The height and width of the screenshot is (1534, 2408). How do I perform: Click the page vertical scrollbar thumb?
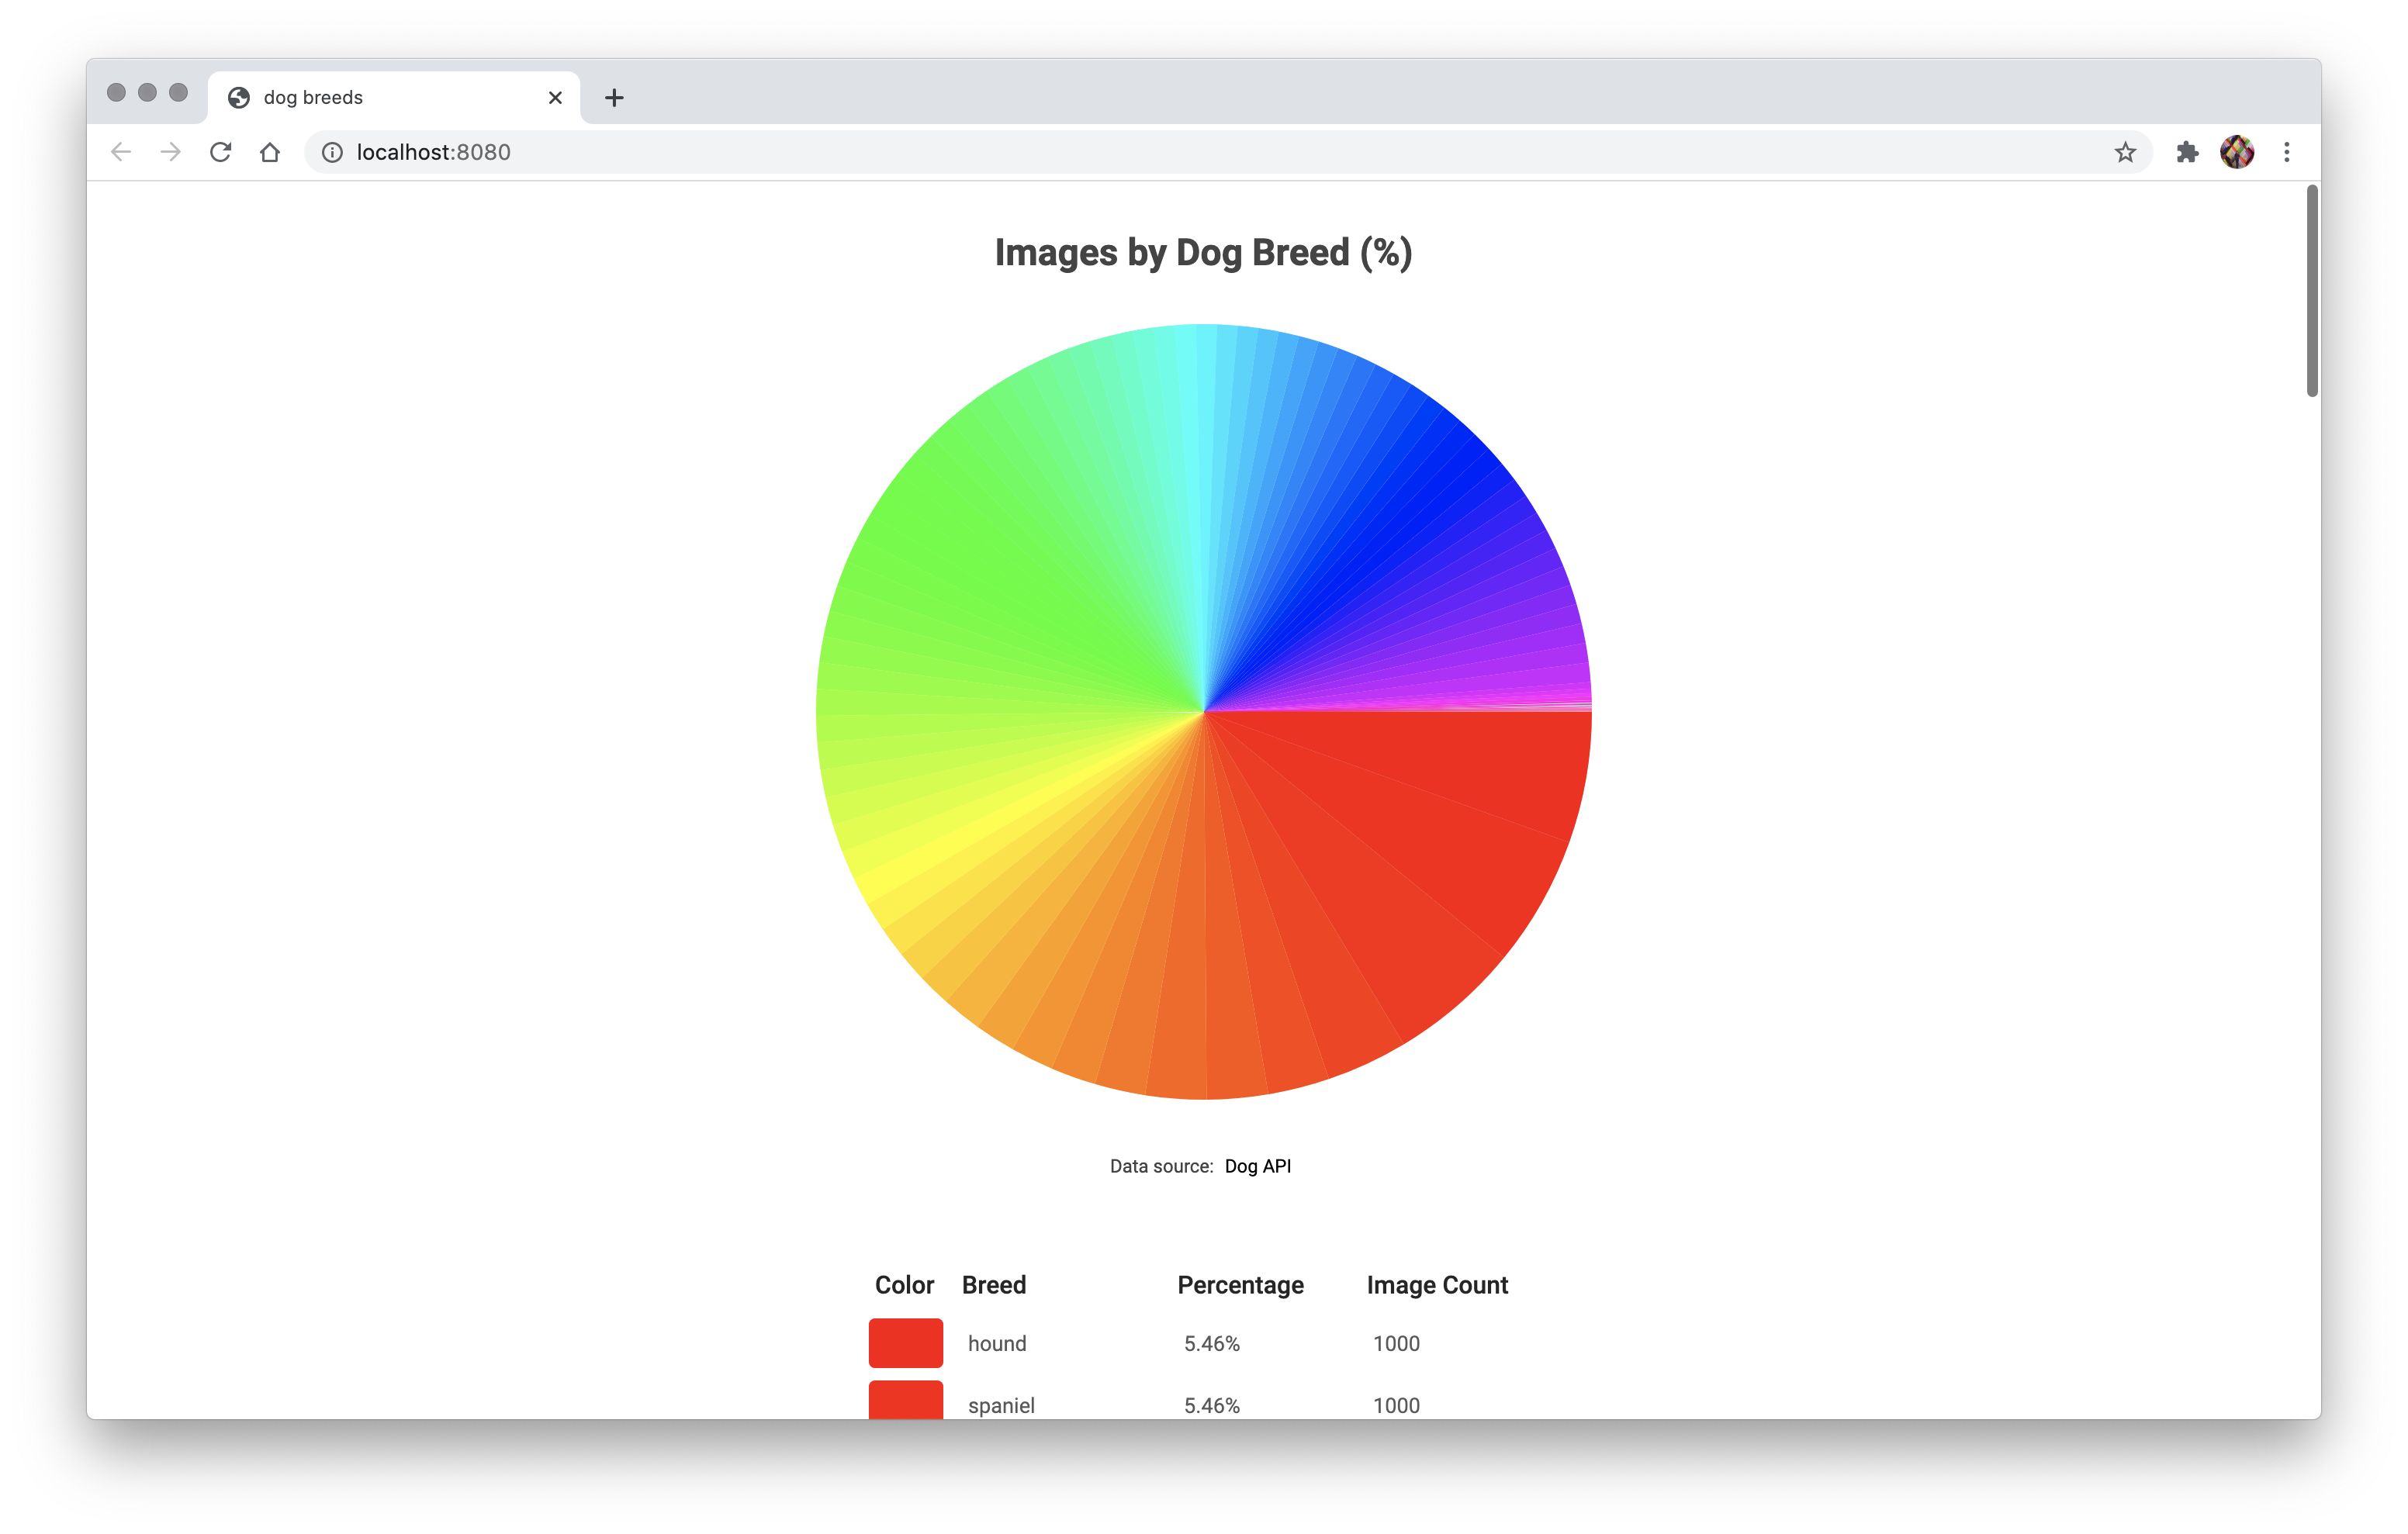coord(2312,290)
